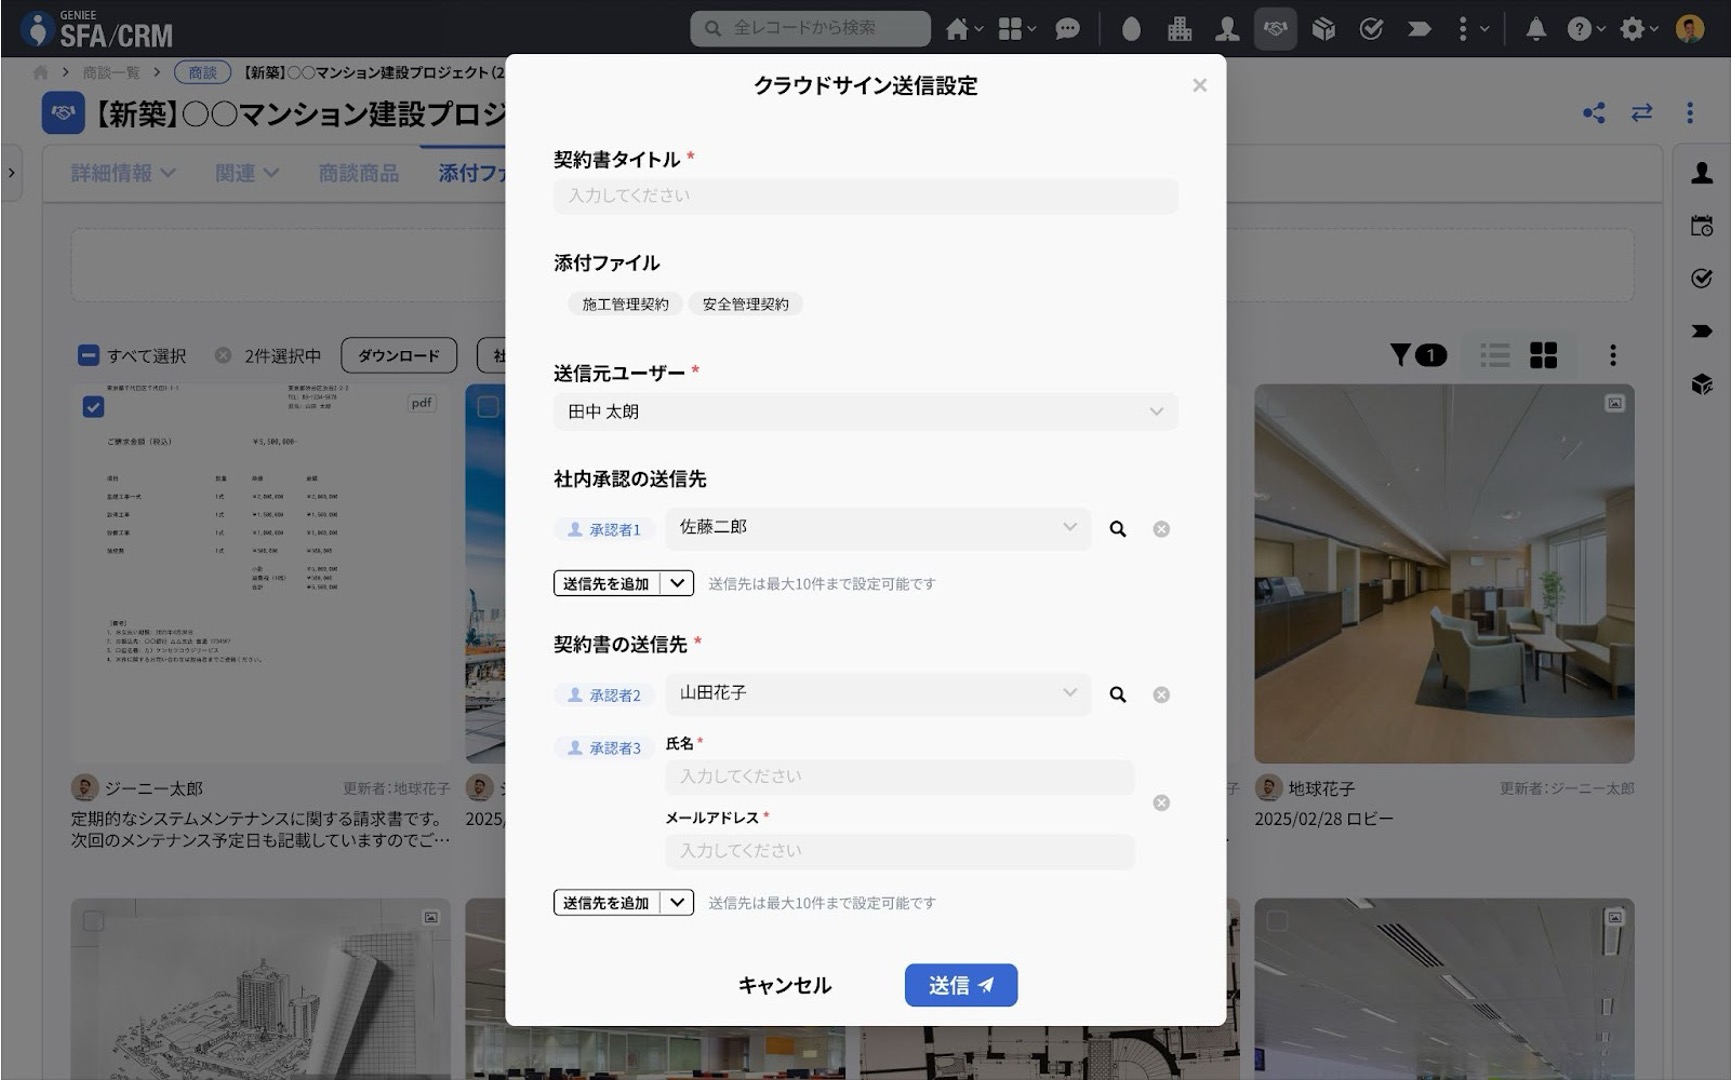Open the chat bubble icon in top bar

coord(1067,29)
